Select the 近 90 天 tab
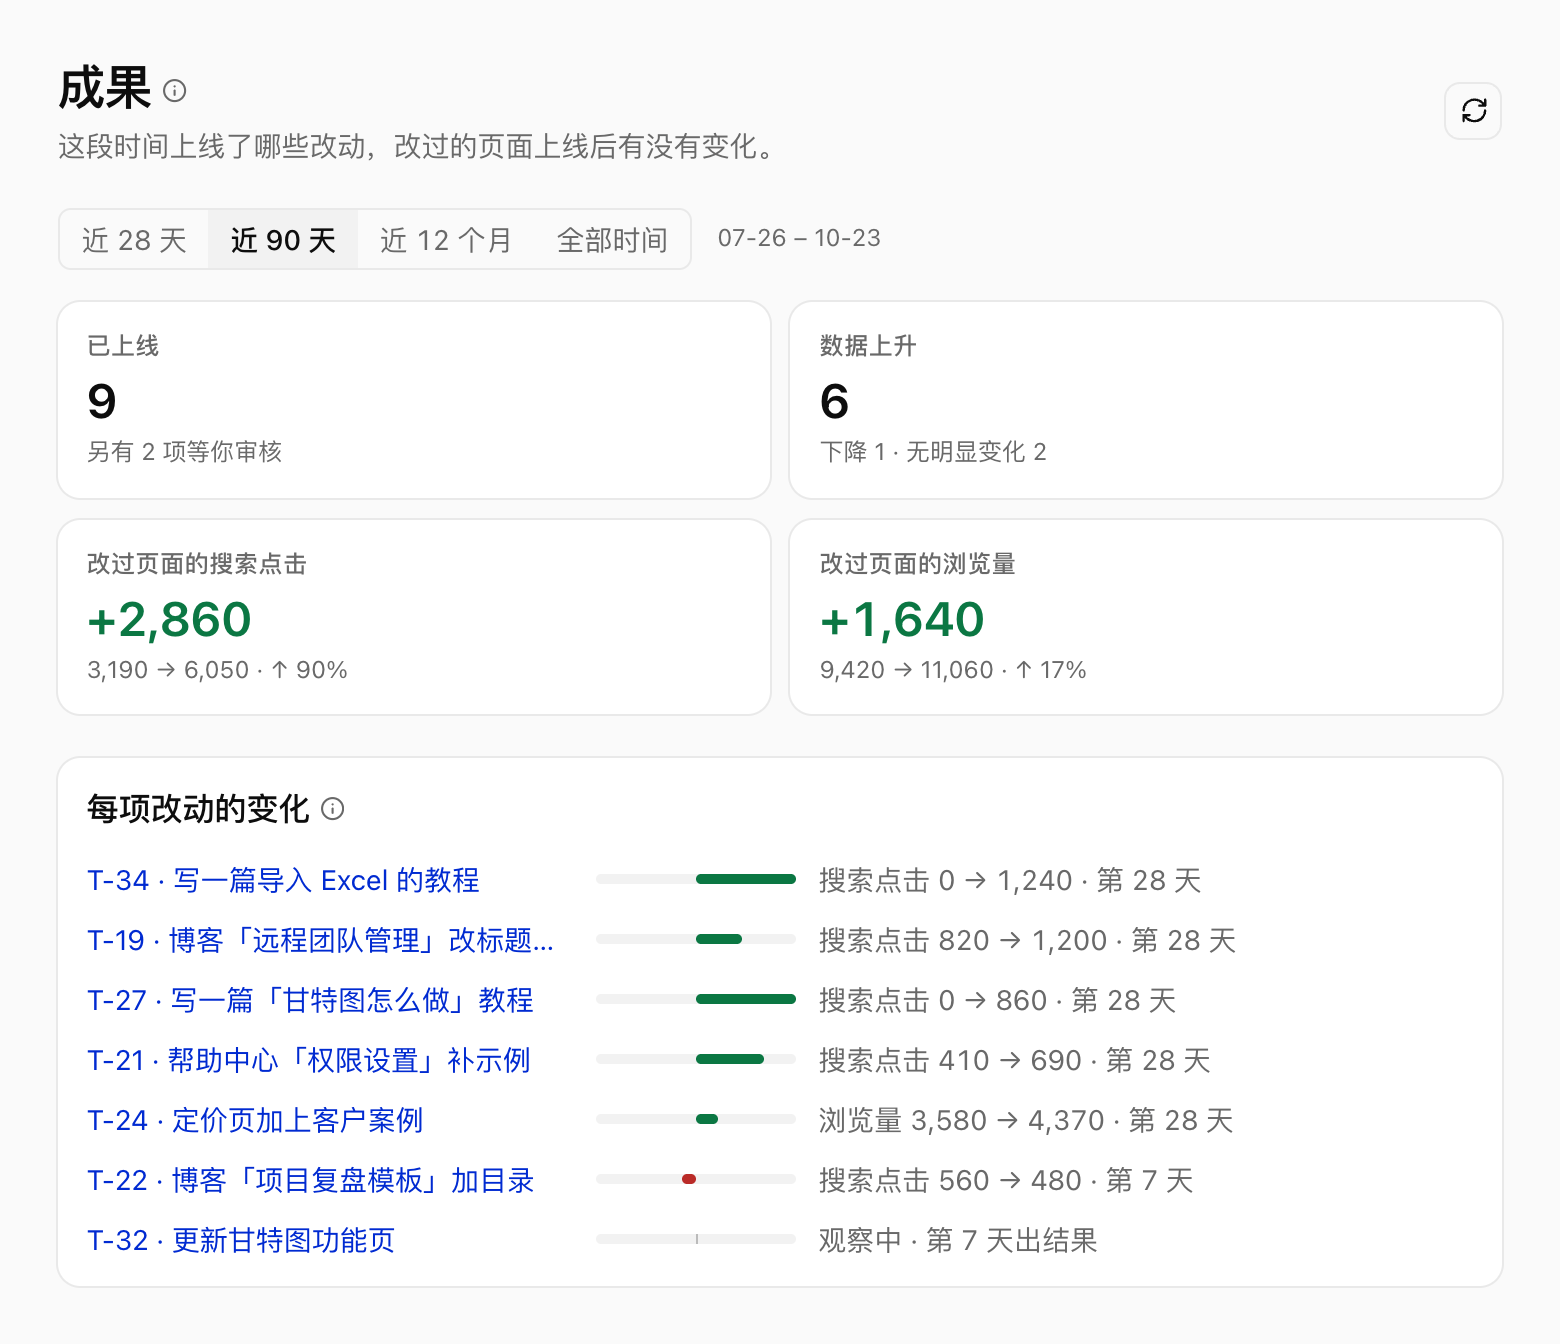Viewport: 1560px width, 1344px height. [283, 239]
